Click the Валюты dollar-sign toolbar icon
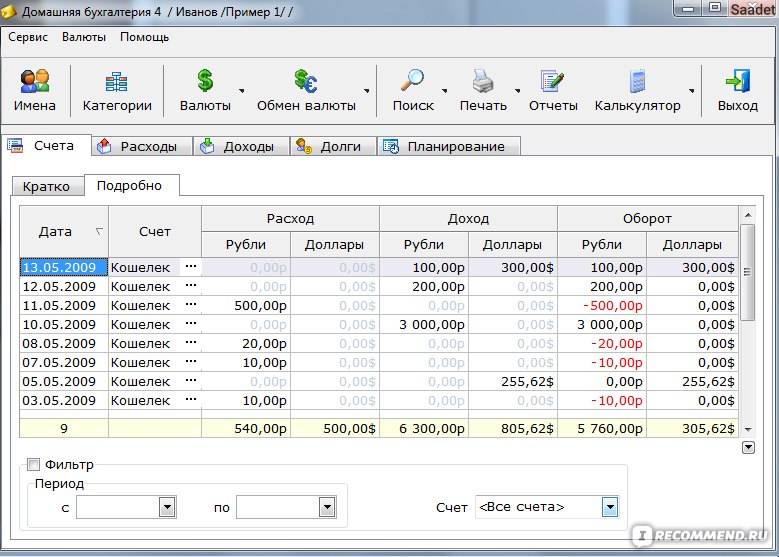 click(x=205, y=90)
